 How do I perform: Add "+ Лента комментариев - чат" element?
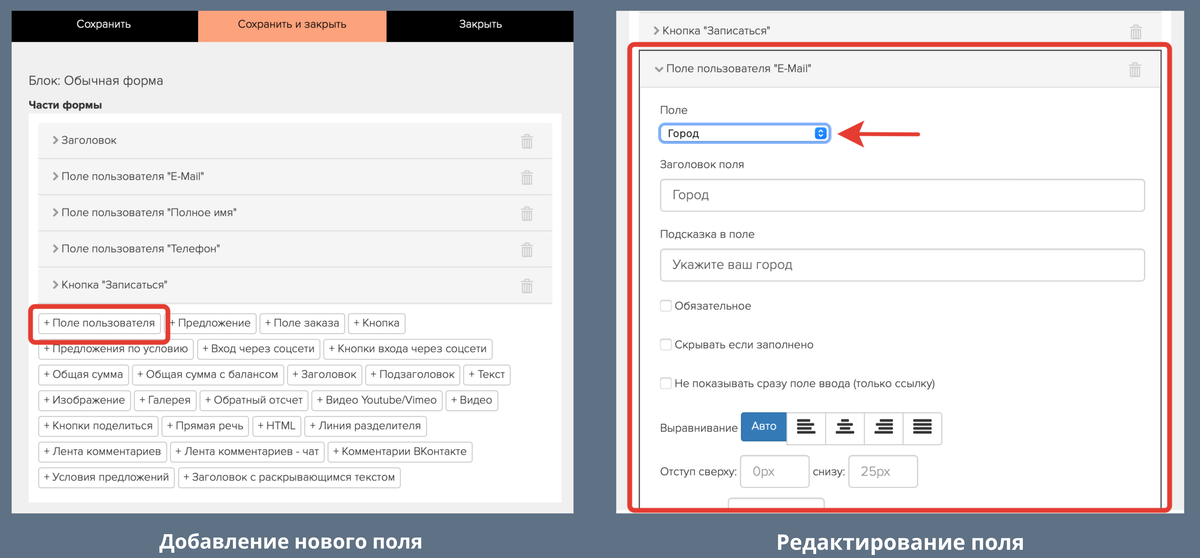pos(248,451)
